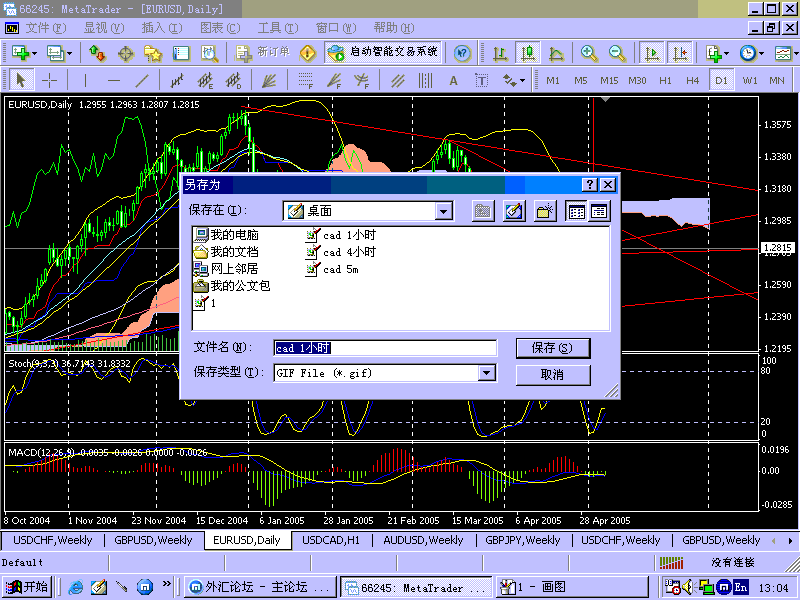Image resolution: width=800 pixels, height=600 pixels.
Task: Go to desktop via dialog toolbar icon
Action: click(x=514, y=211)
